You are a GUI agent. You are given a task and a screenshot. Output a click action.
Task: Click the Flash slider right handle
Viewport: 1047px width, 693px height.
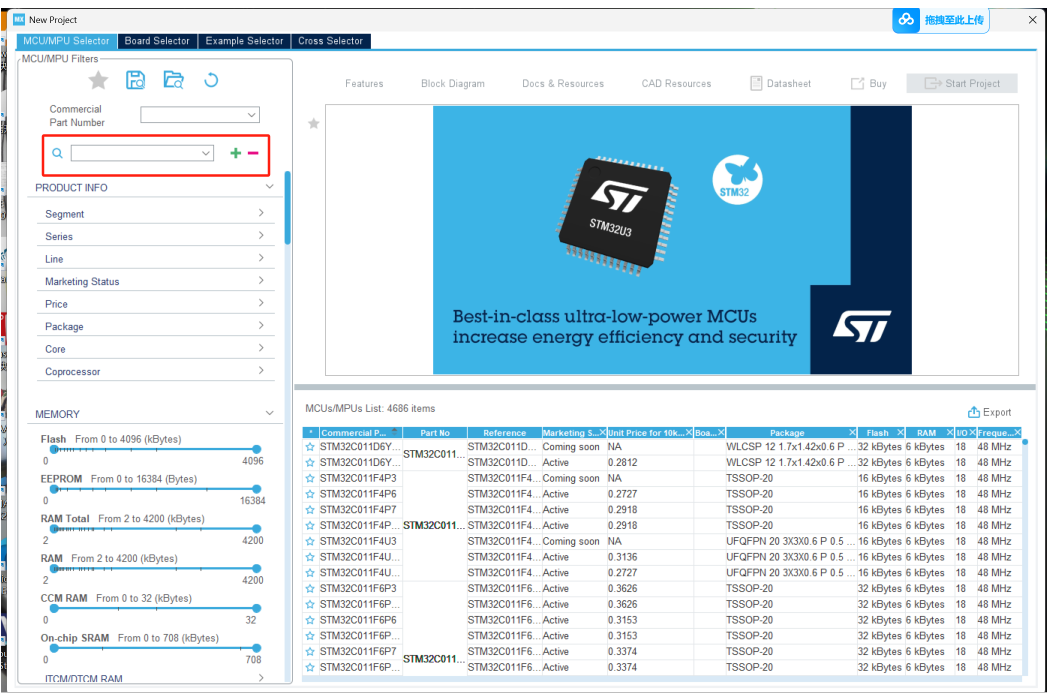[x=256, y=449]
